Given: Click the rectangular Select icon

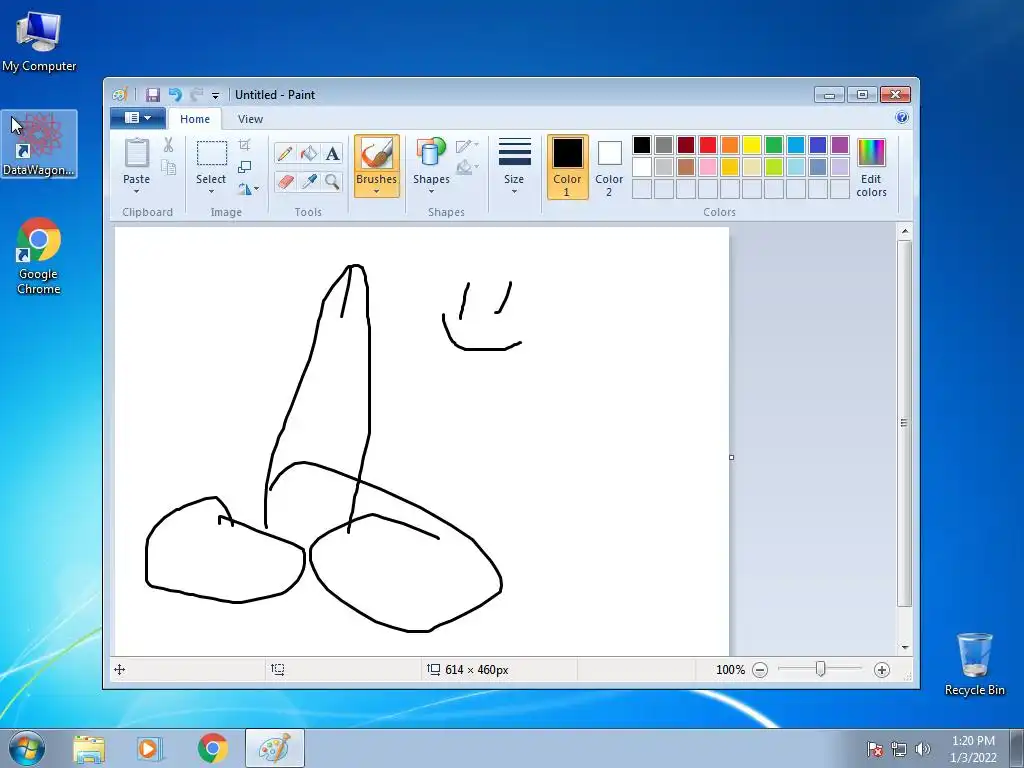Looking at the screenshot, I should (x=212, y=153).
